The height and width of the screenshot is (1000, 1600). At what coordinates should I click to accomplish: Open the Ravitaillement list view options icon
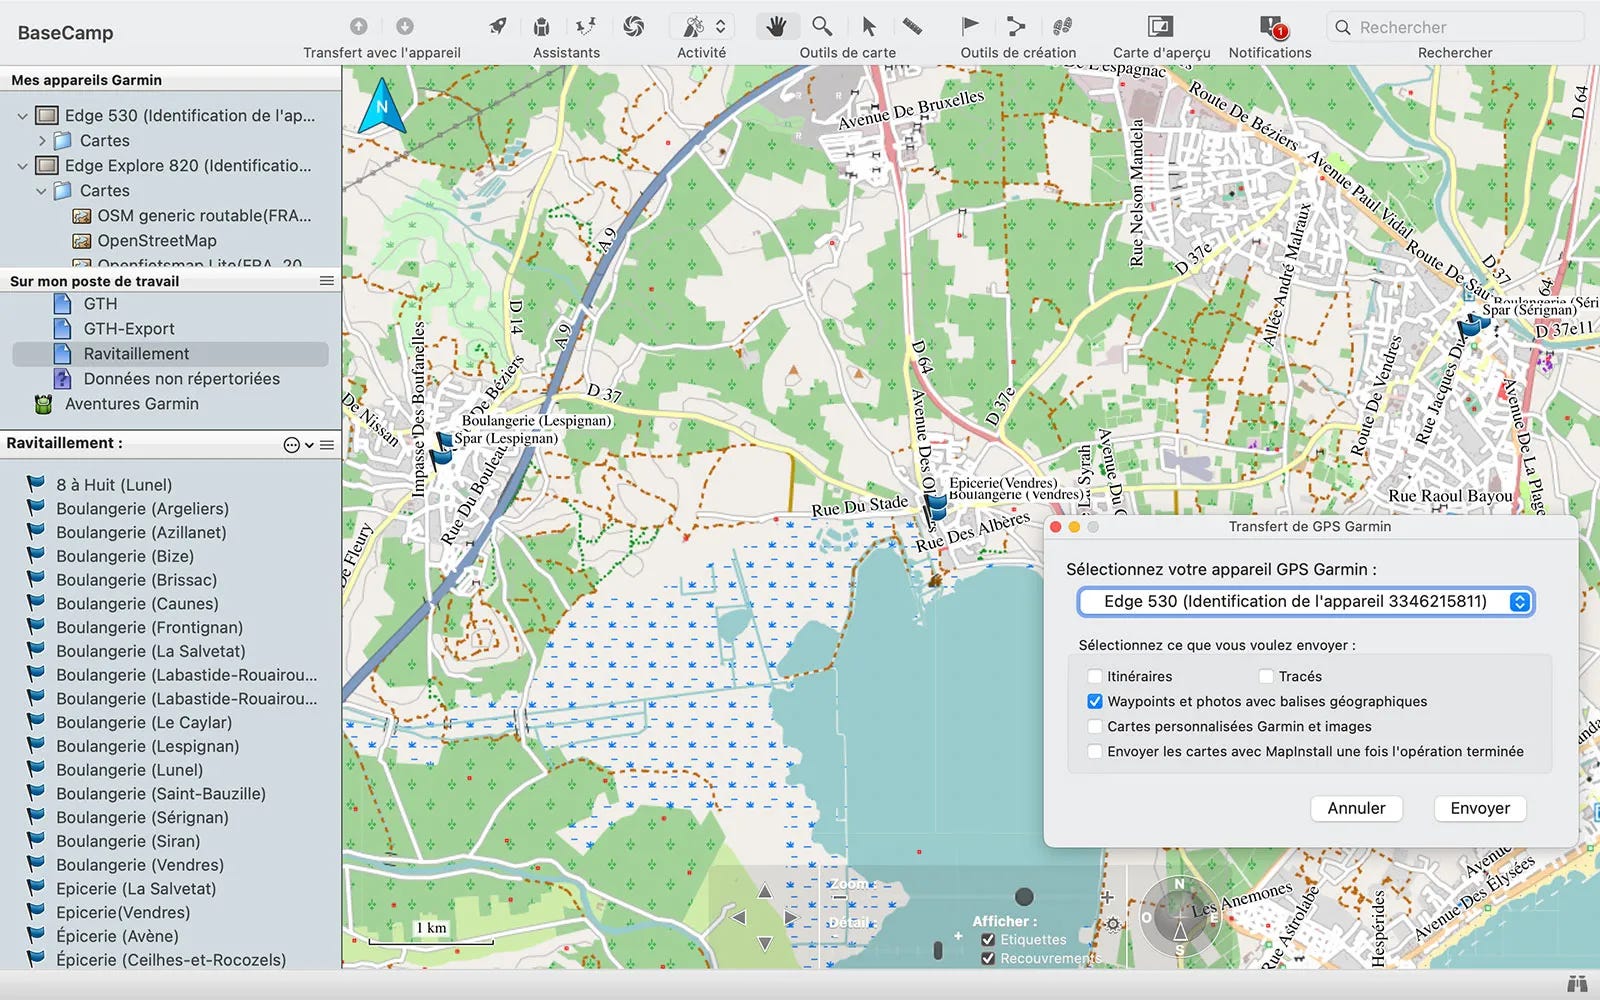click(x=327, y=445)
